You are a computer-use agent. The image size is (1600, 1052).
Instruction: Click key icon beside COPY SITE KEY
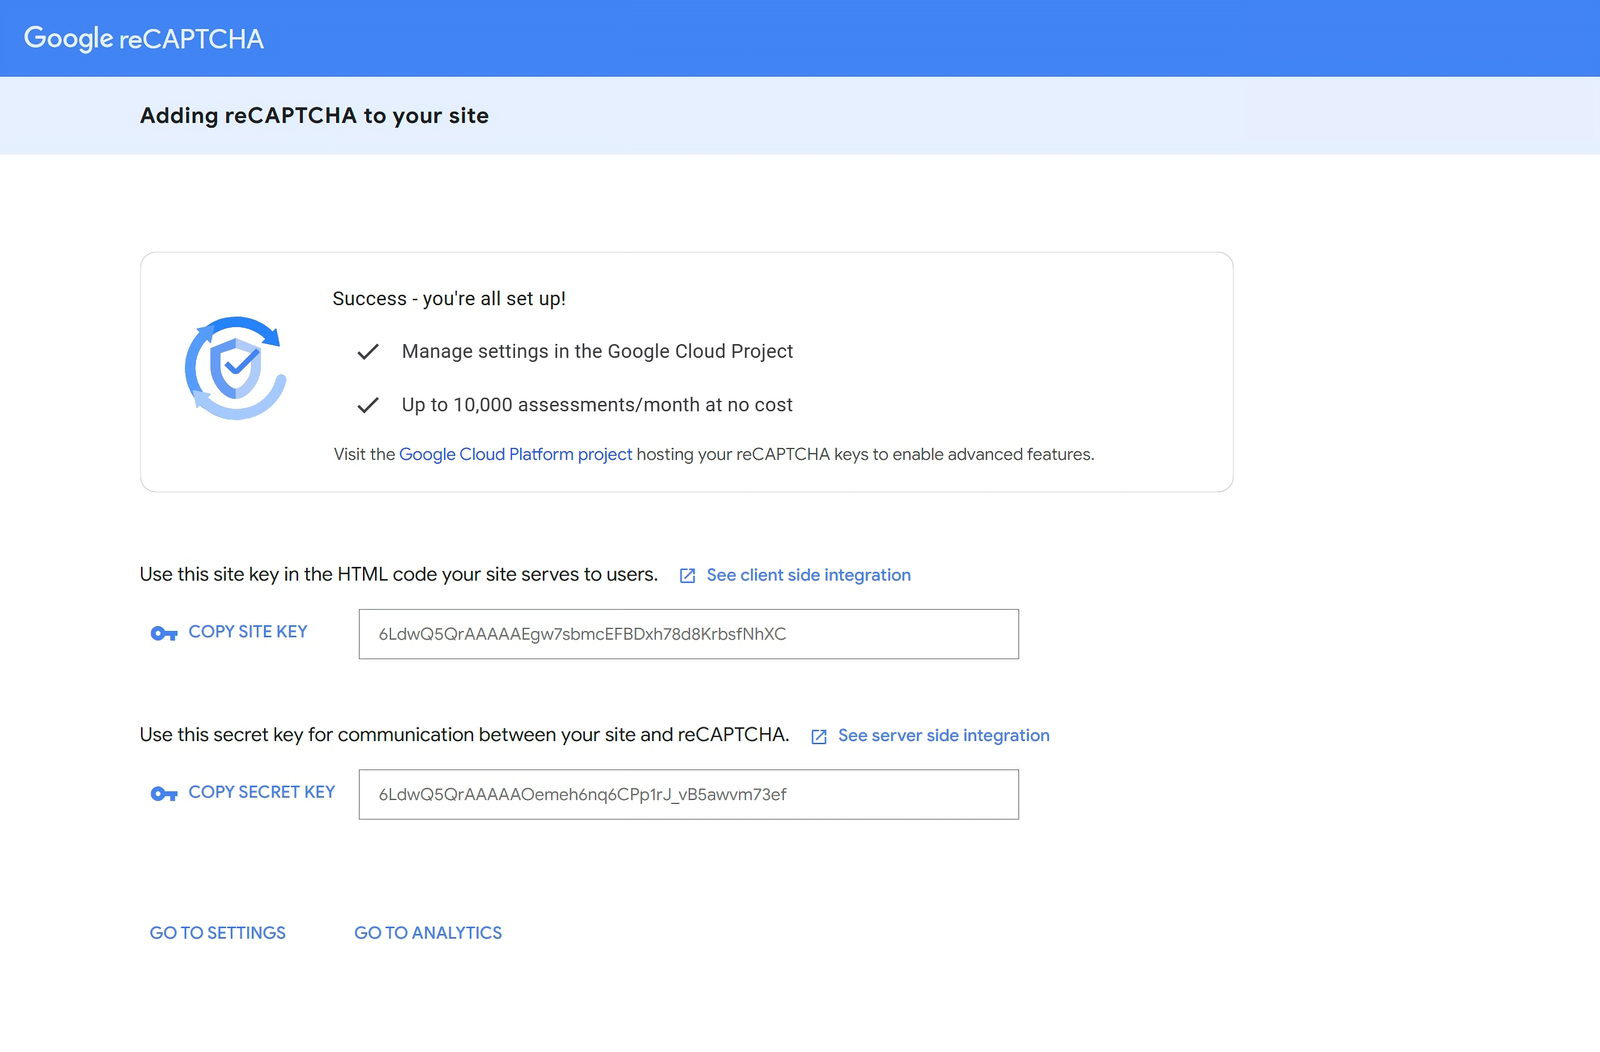(164, 633)
